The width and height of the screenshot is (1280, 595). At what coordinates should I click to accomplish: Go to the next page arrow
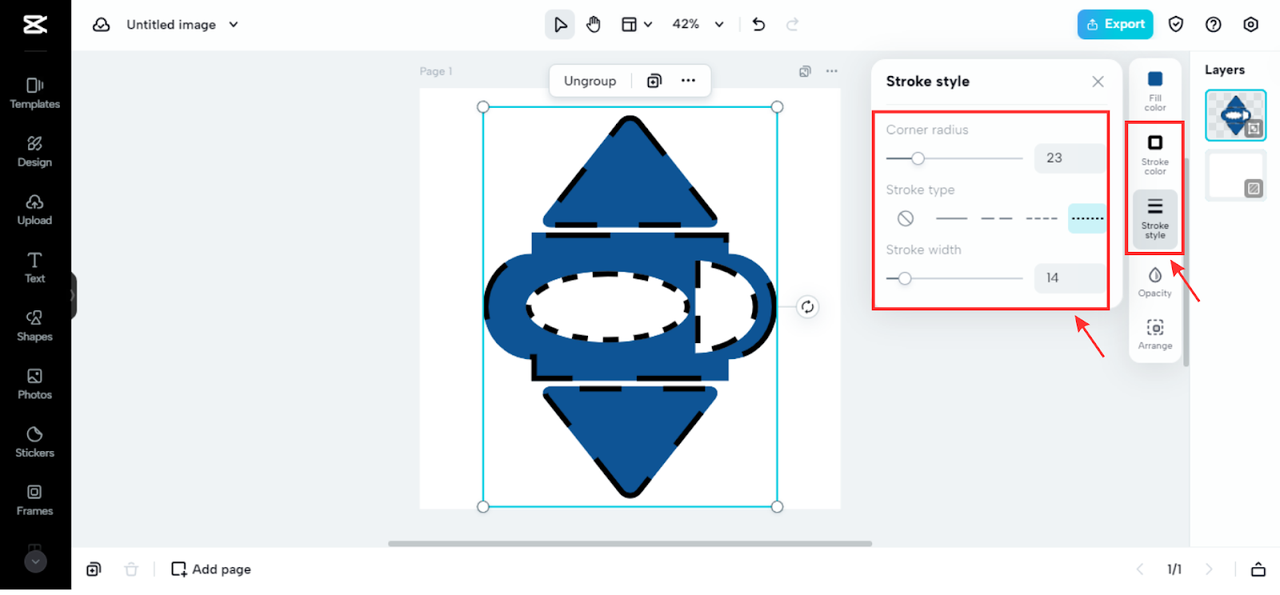[1209, 570]
